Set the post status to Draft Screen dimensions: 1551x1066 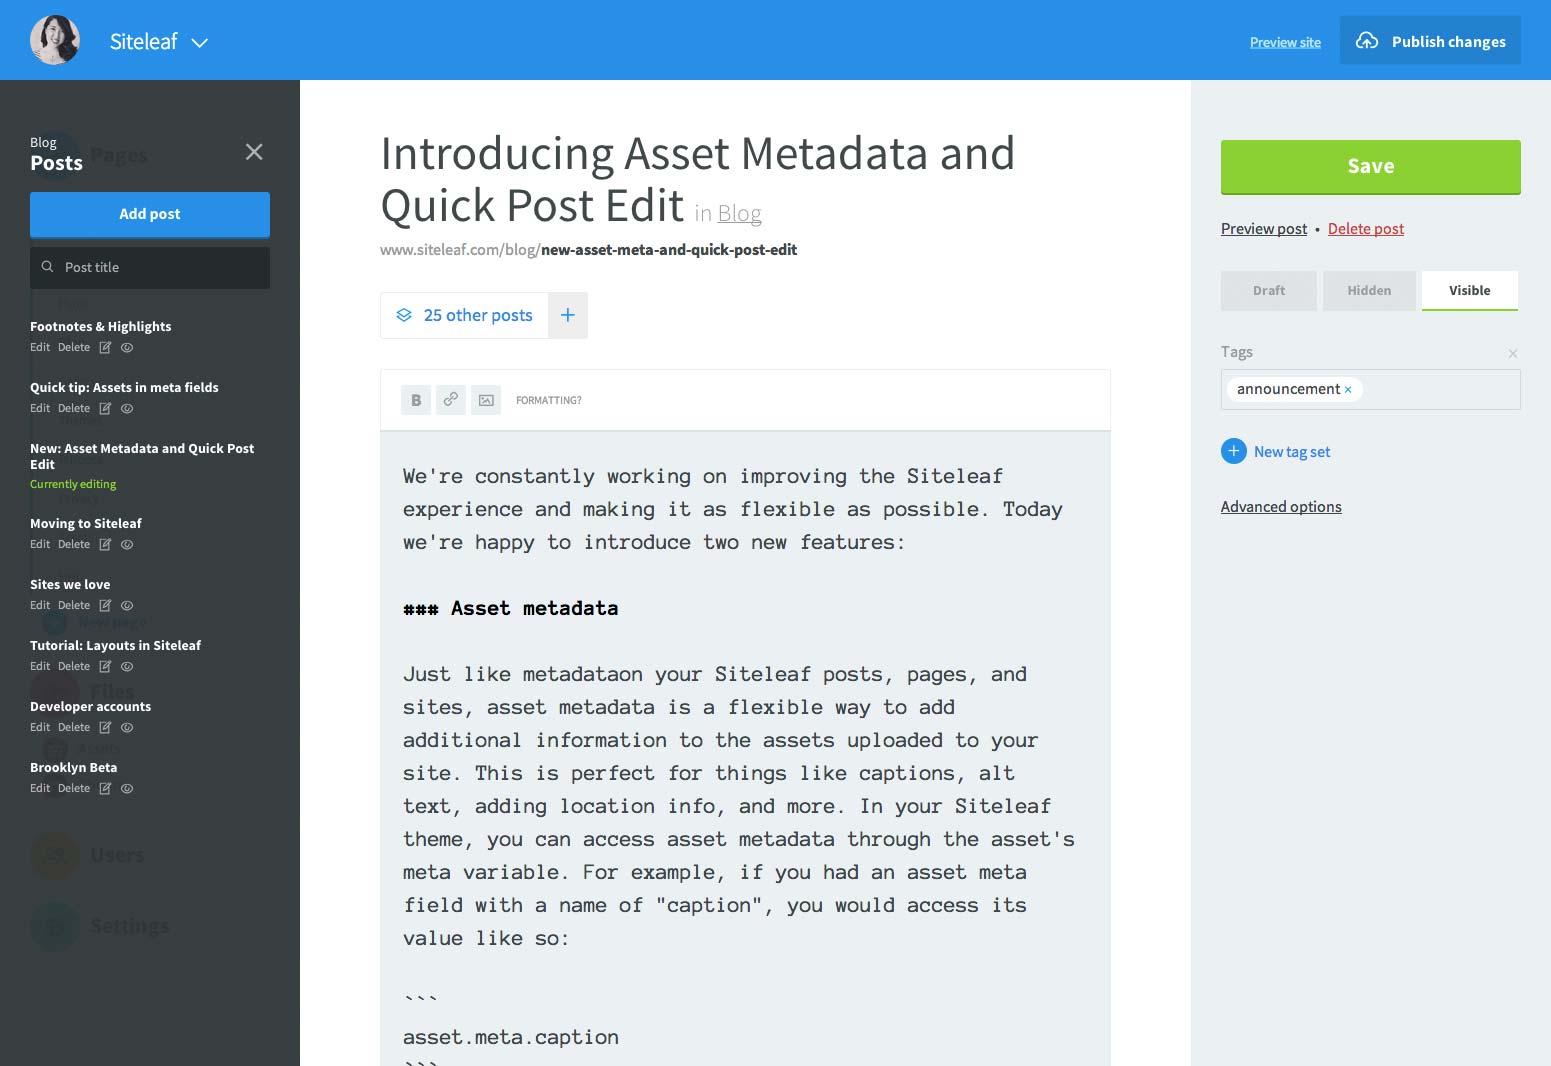[1268, 290]
